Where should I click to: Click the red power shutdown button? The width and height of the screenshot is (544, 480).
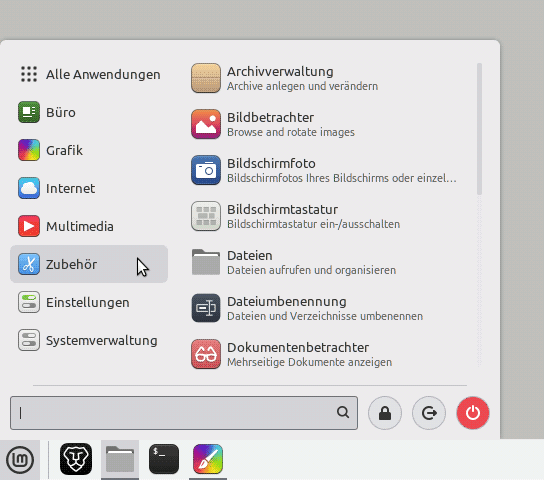(x=473, y=413)
